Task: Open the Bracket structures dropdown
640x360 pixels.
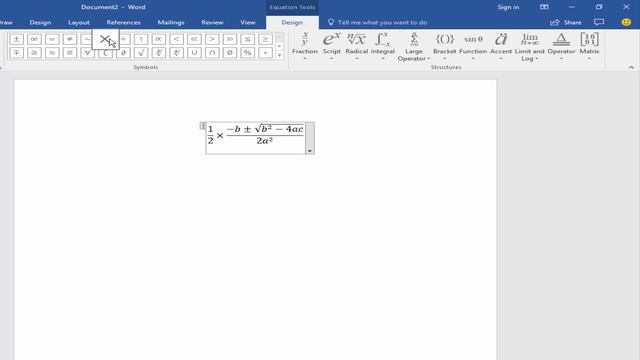Action: 444,47
